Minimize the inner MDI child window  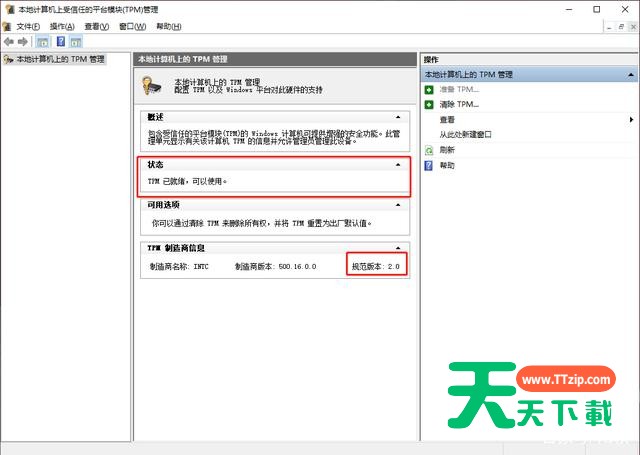pos(609,27)
